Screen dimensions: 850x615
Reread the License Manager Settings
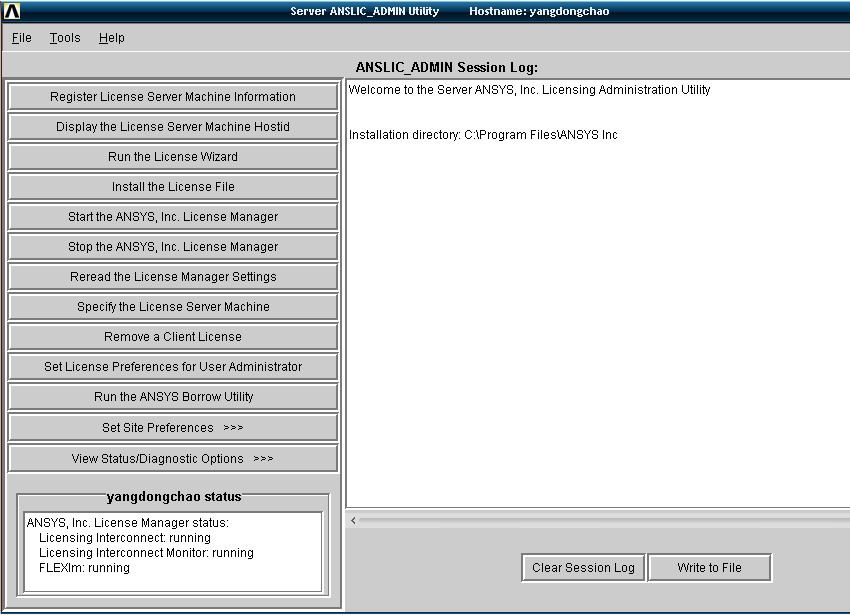click(173, 277)
